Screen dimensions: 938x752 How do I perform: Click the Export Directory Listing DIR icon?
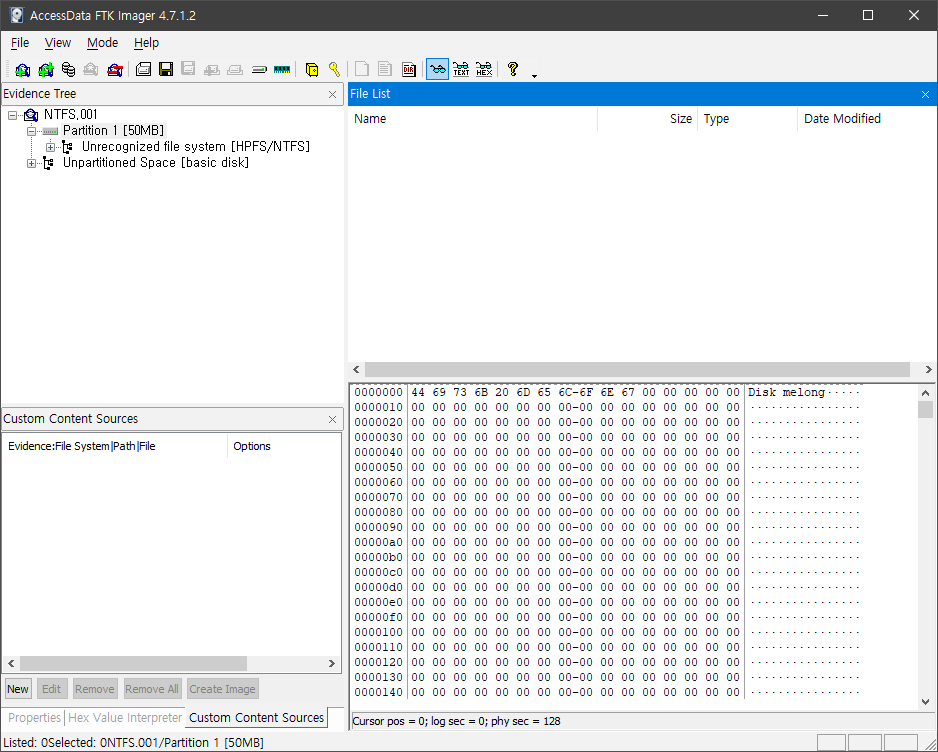point(409,69)
